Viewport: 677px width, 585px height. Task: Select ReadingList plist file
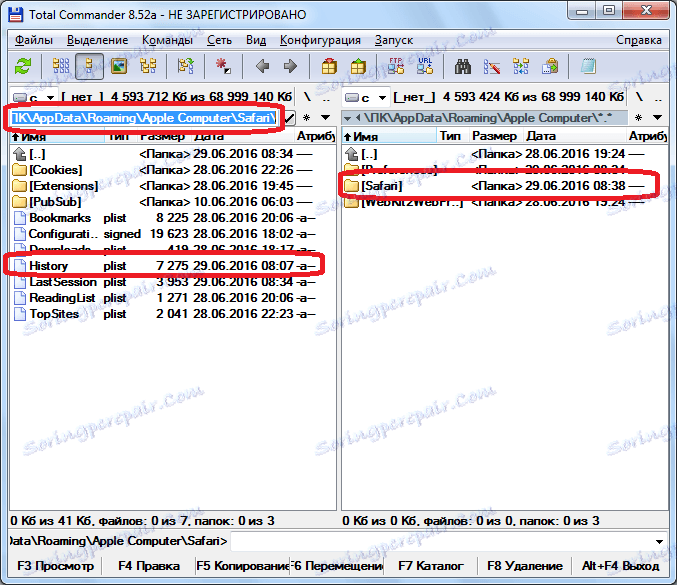[x=173, y=298]
